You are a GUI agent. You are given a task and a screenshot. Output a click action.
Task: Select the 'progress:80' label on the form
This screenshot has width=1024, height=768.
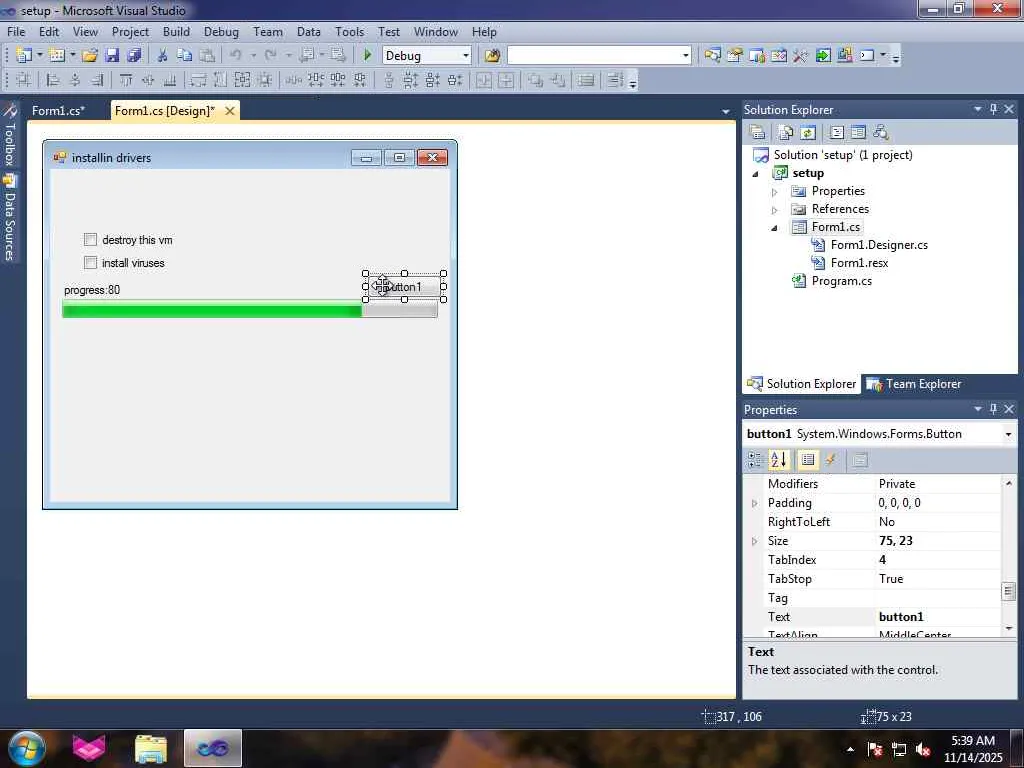(x=92, y=290)
